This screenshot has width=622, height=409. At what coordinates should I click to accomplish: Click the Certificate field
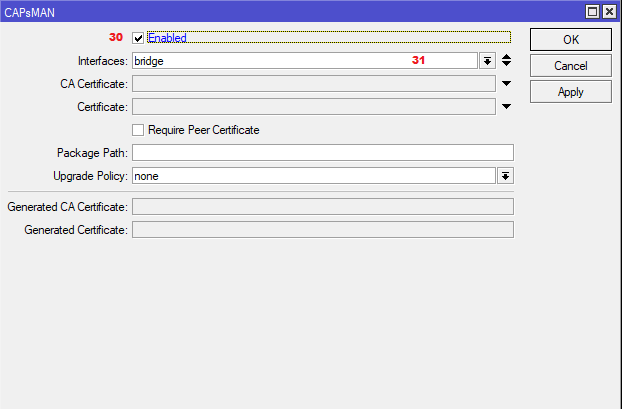314,107
